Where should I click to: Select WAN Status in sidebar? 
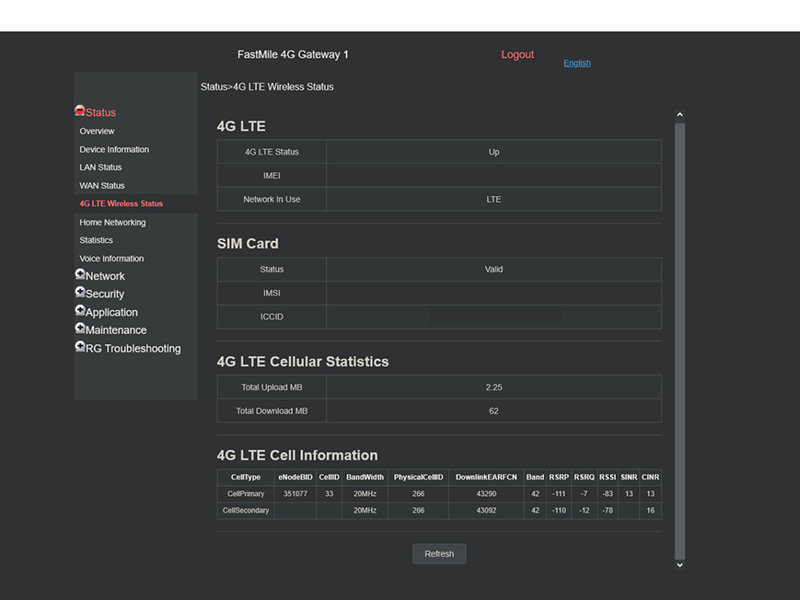click(102, 186)
